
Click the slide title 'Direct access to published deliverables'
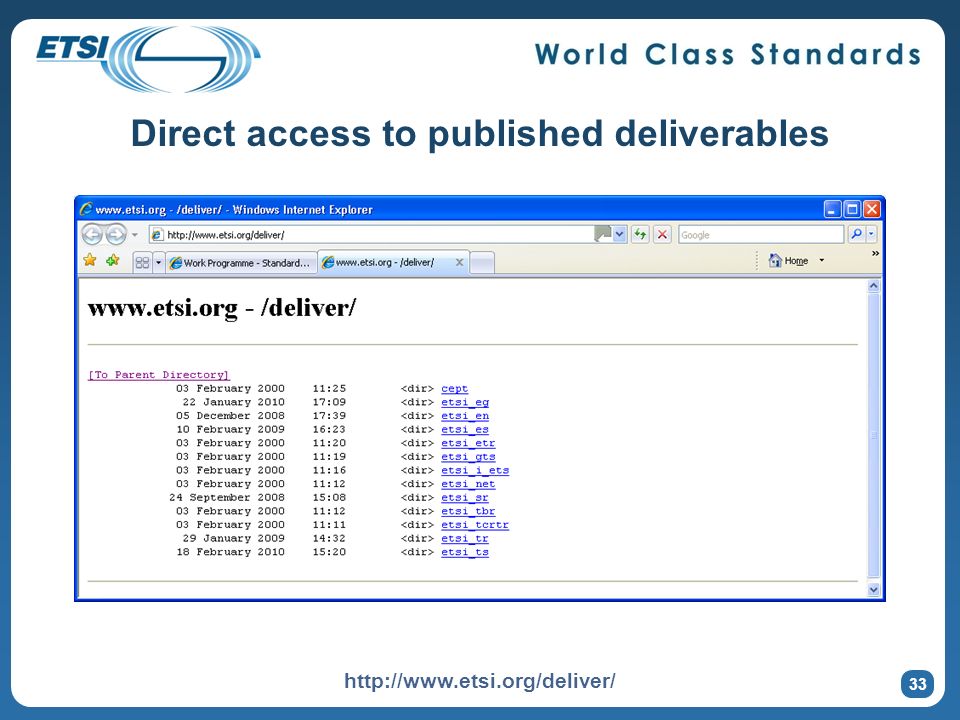479,133
